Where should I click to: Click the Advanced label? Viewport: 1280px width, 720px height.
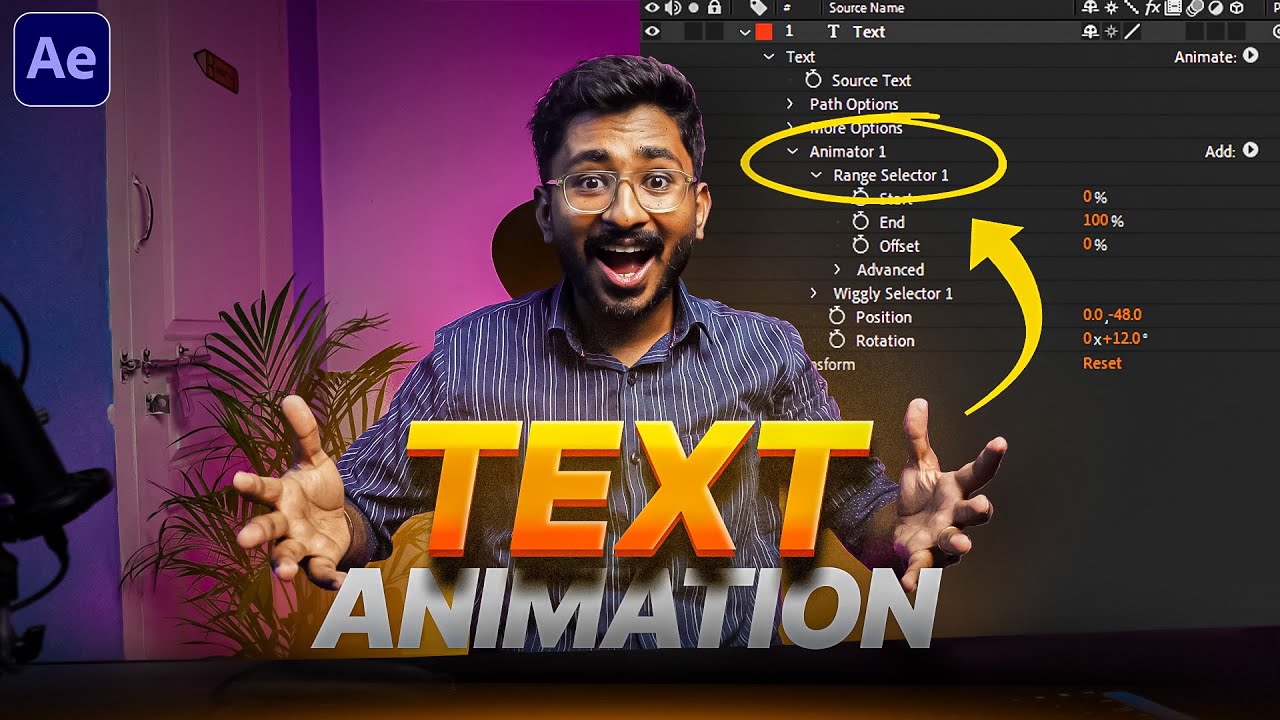point(890,270)
